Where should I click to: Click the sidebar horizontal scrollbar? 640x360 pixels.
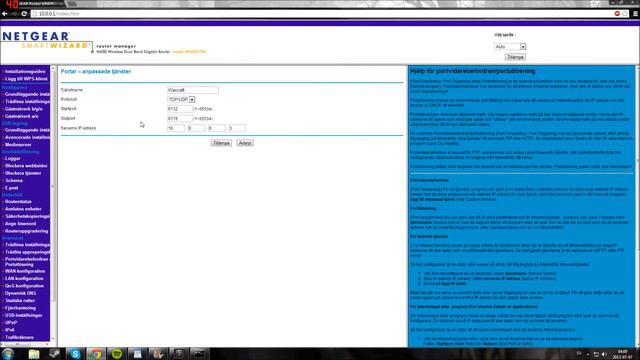pos(25,344)
